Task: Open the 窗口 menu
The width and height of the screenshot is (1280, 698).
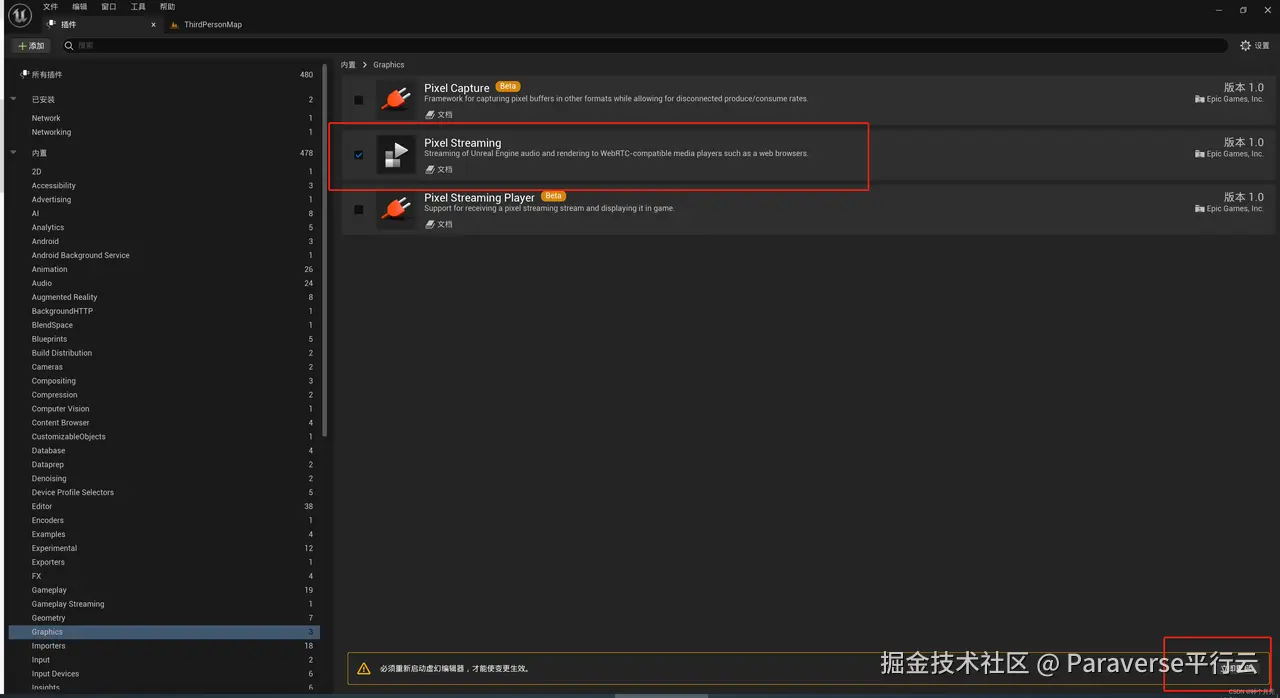Action: coord(108,7)
